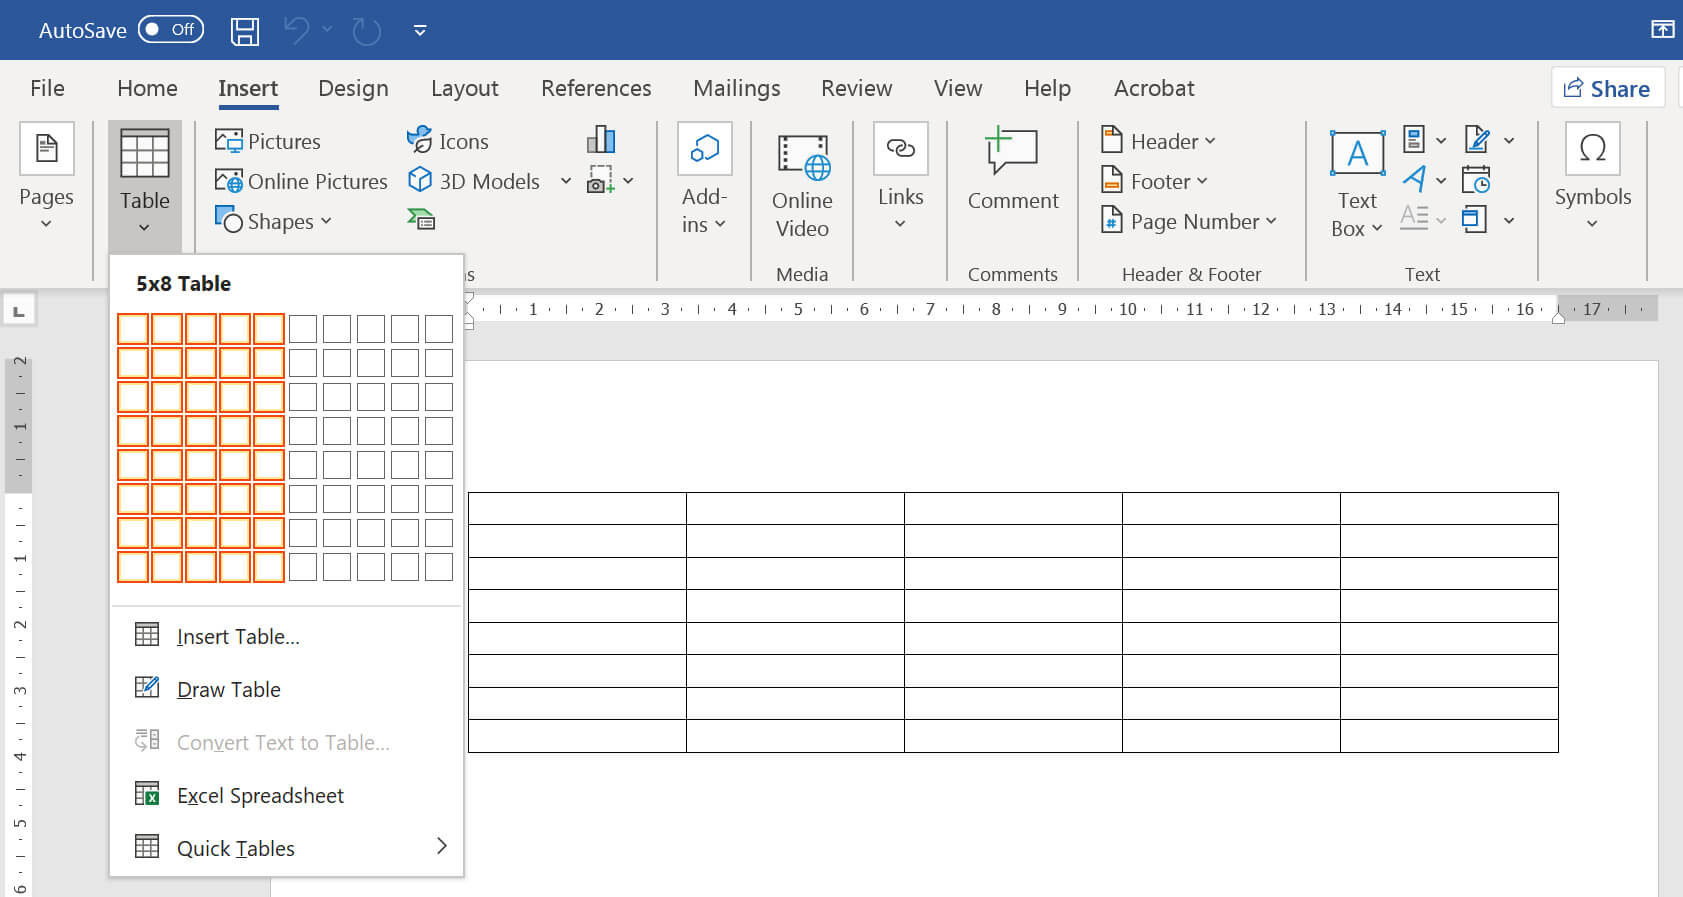Click the Add-ins icon
The height and width of the screenshot is (897, 1683).
704,148
